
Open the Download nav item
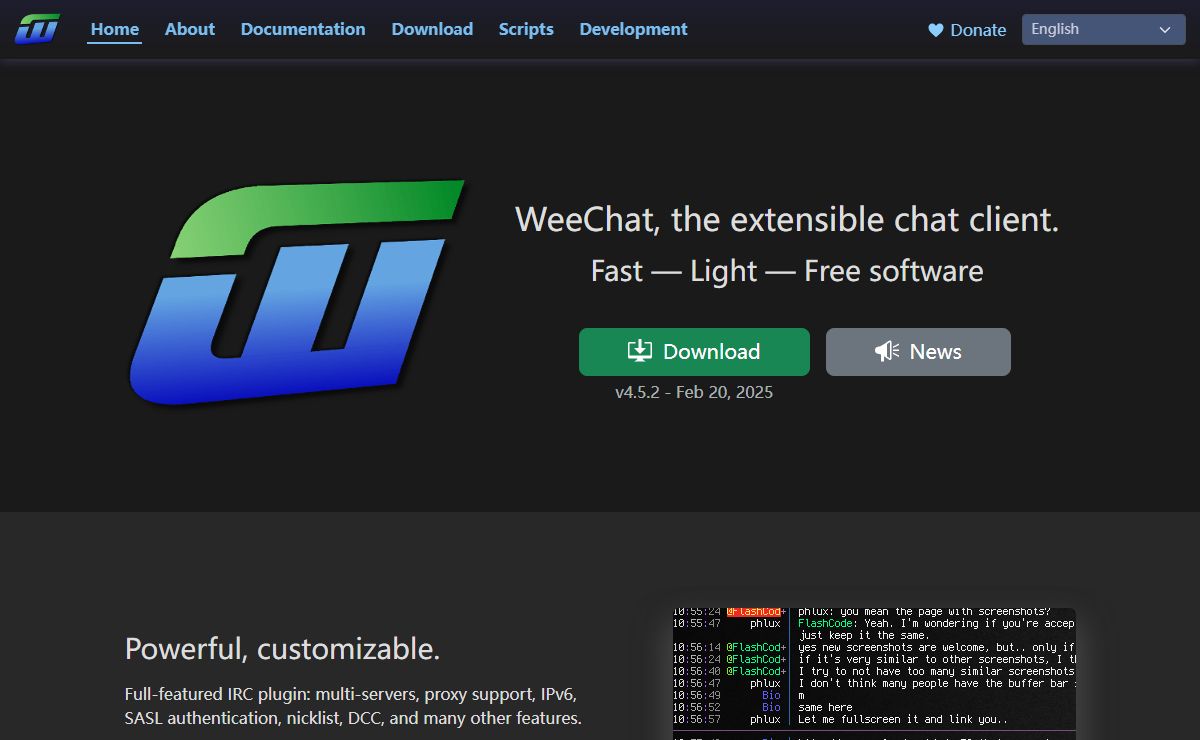[x=432, y=29]
